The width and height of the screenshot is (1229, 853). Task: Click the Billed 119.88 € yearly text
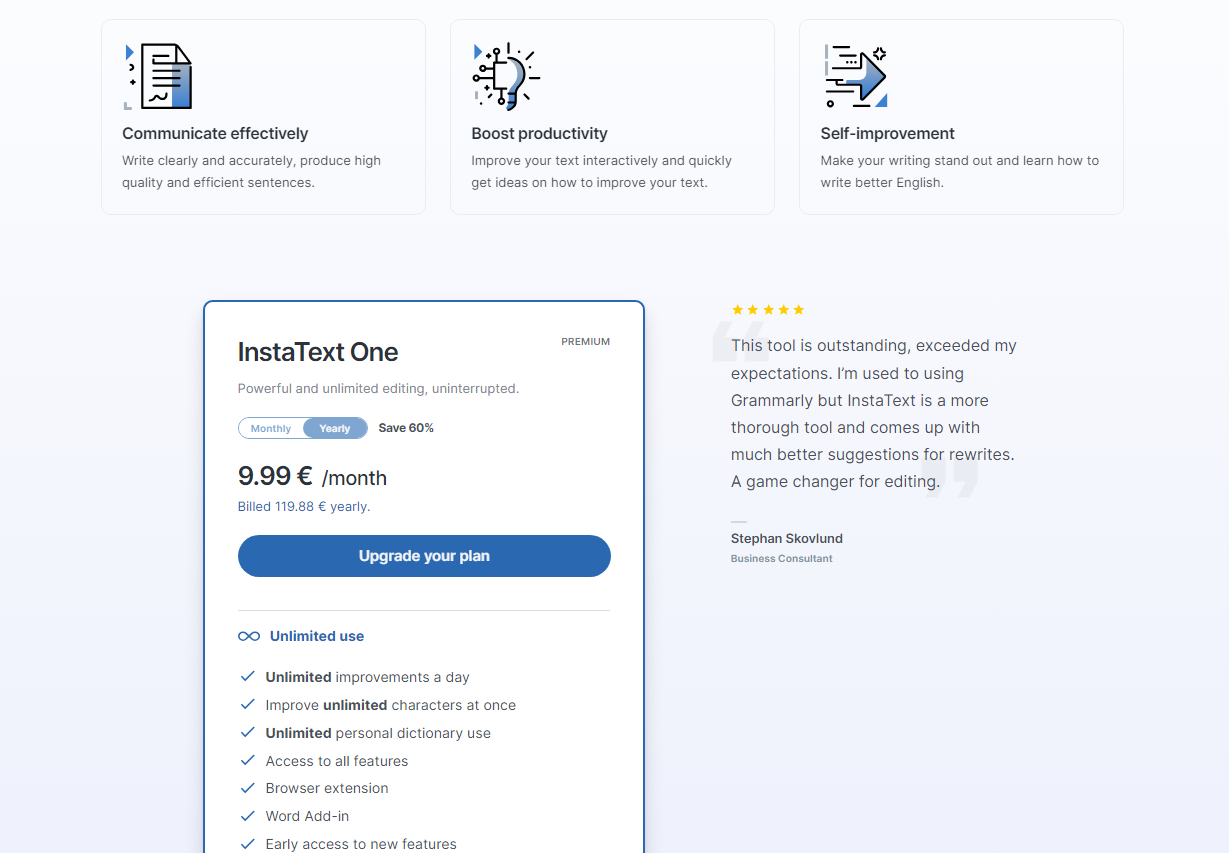click(304, 507)
